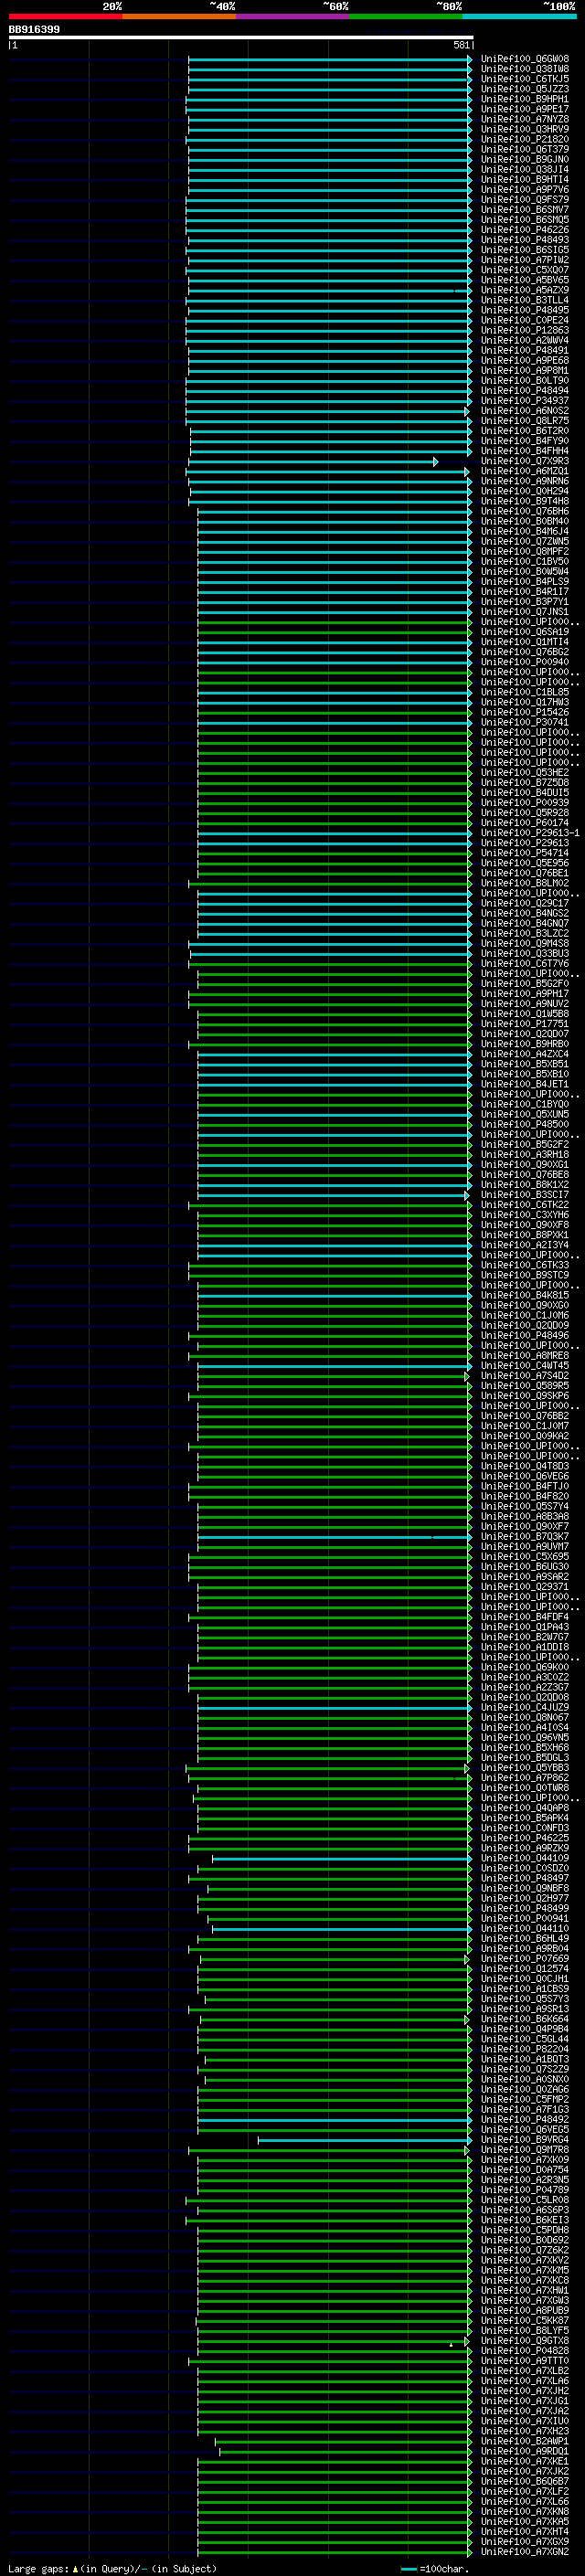Select label UniRef100_Q17HW3
Screen dimensions: 585x2576
525,702
